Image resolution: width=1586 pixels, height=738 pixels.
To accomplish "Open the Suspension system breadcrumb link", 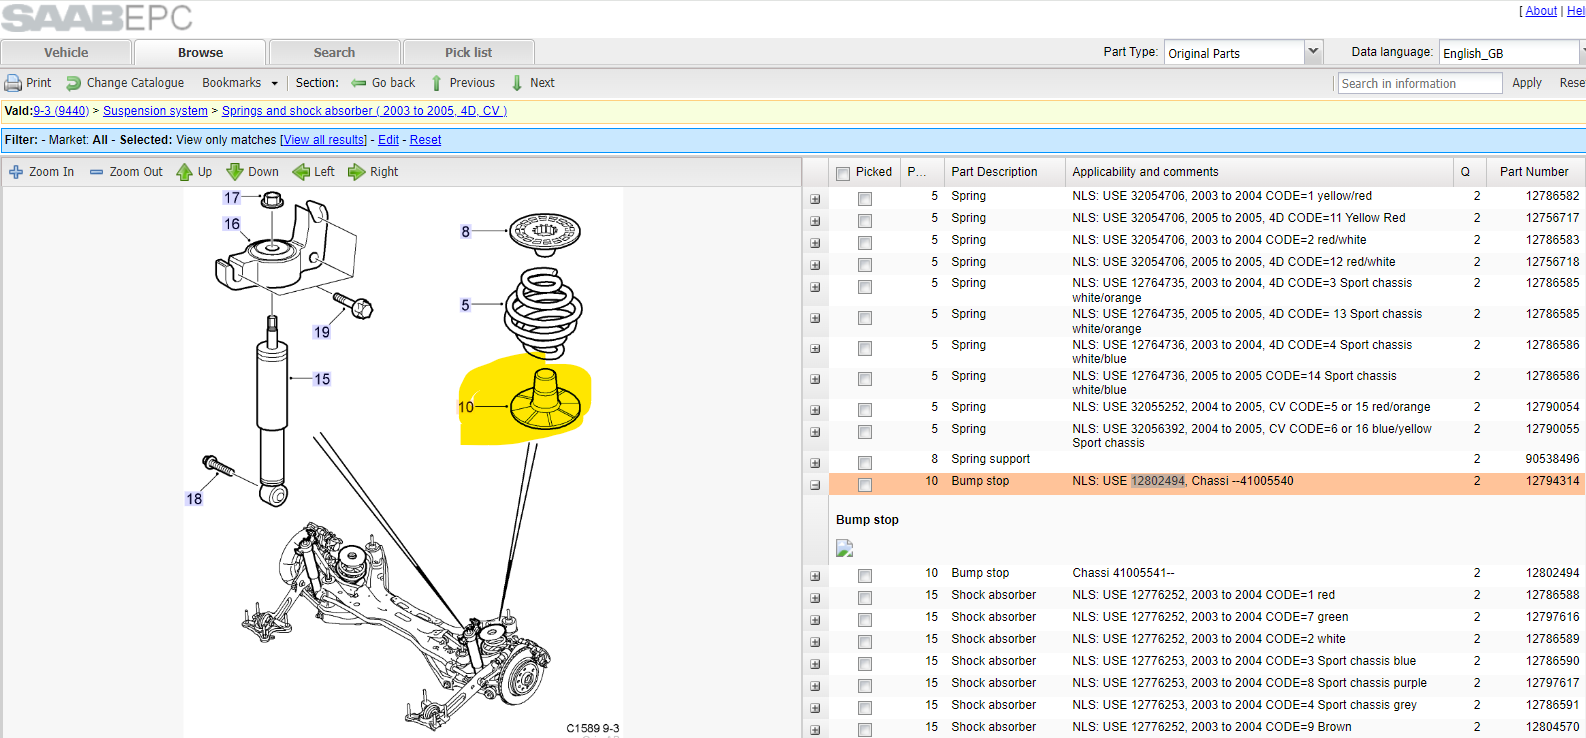I will coord(155,111).
